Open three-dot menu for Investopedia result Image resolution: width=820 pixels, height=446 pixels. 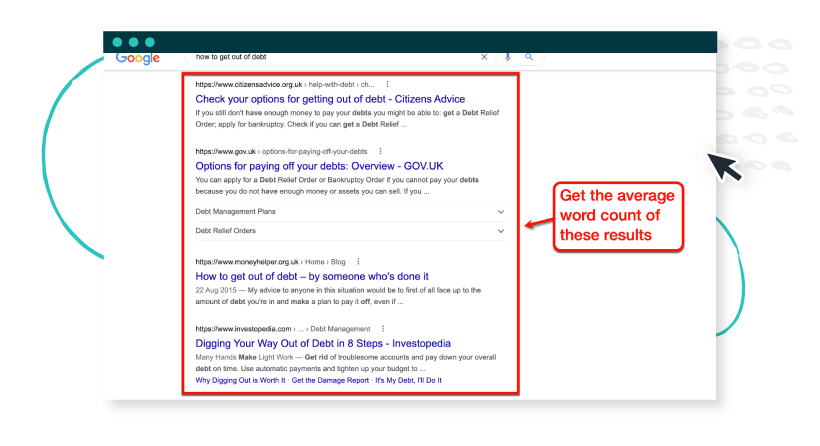coord(382,328)
